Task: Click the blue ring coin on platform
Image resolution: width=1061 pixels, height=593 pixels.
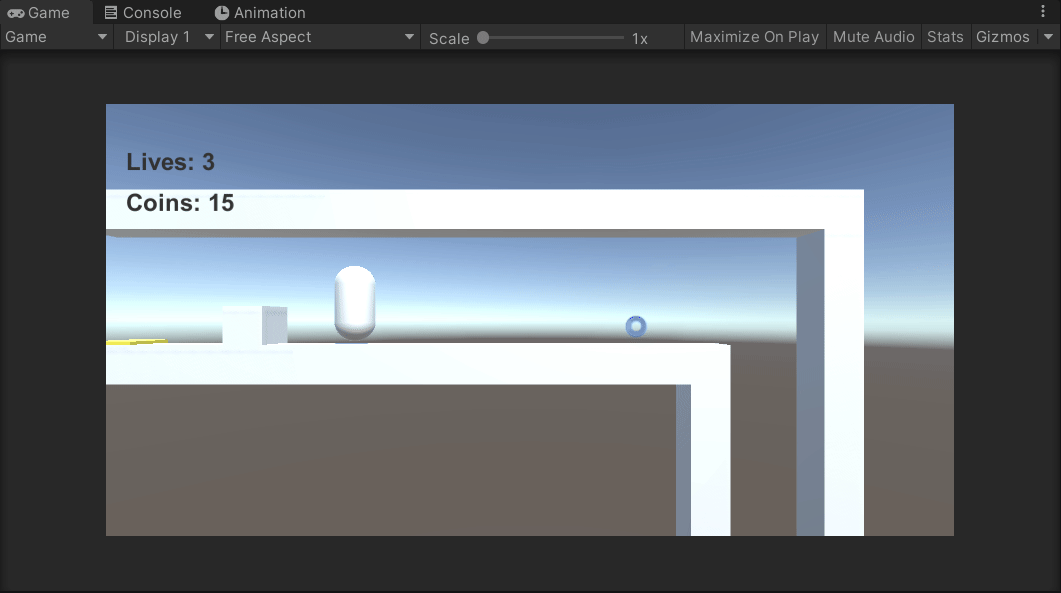Action: pos(635,326)
